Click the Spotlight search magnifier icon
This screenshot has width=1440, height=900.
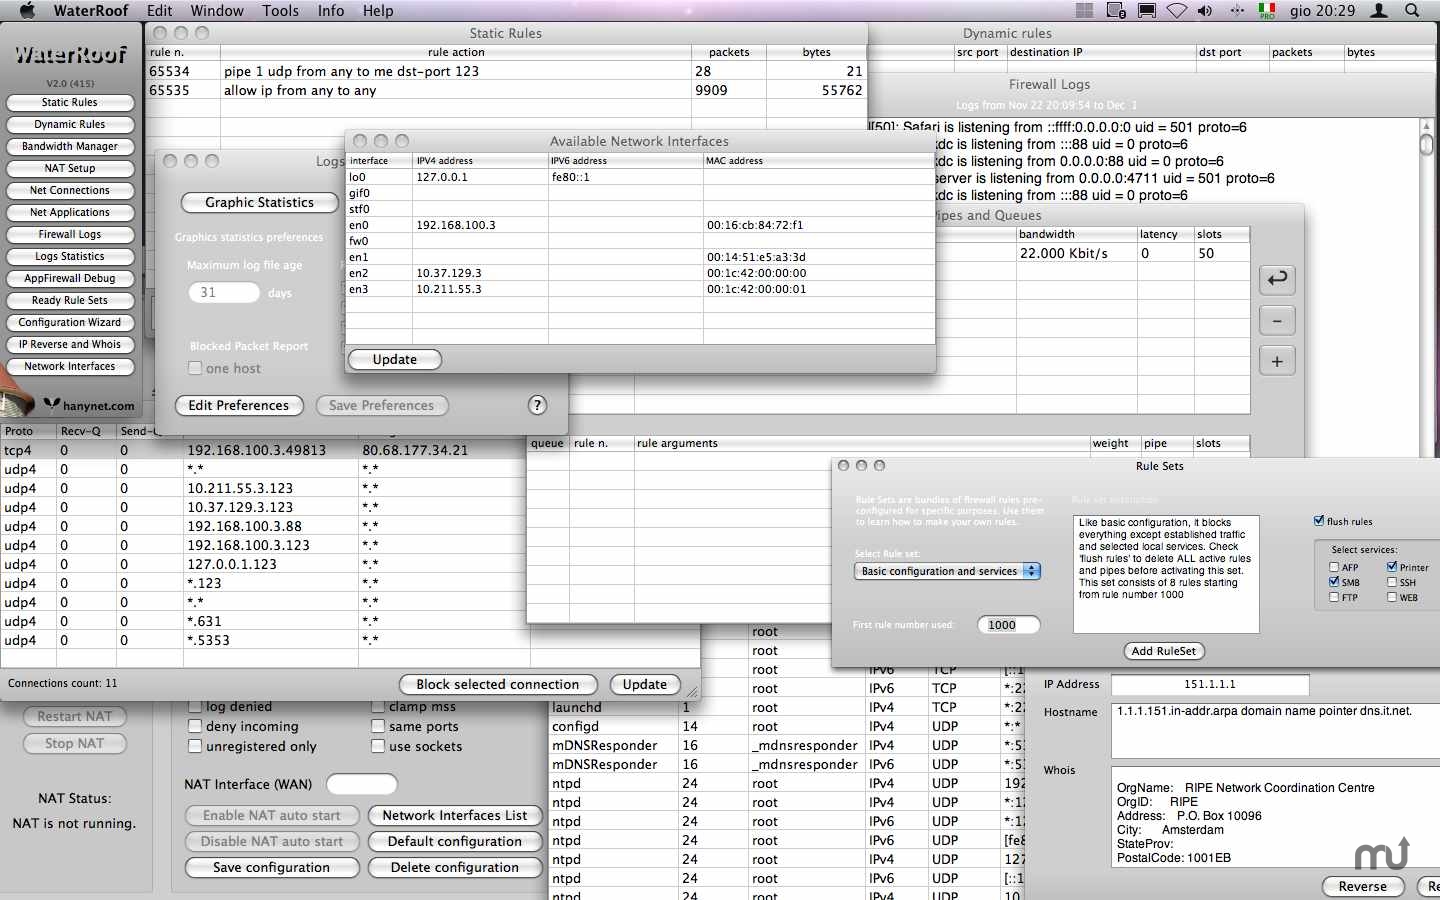pos(1412,10)
